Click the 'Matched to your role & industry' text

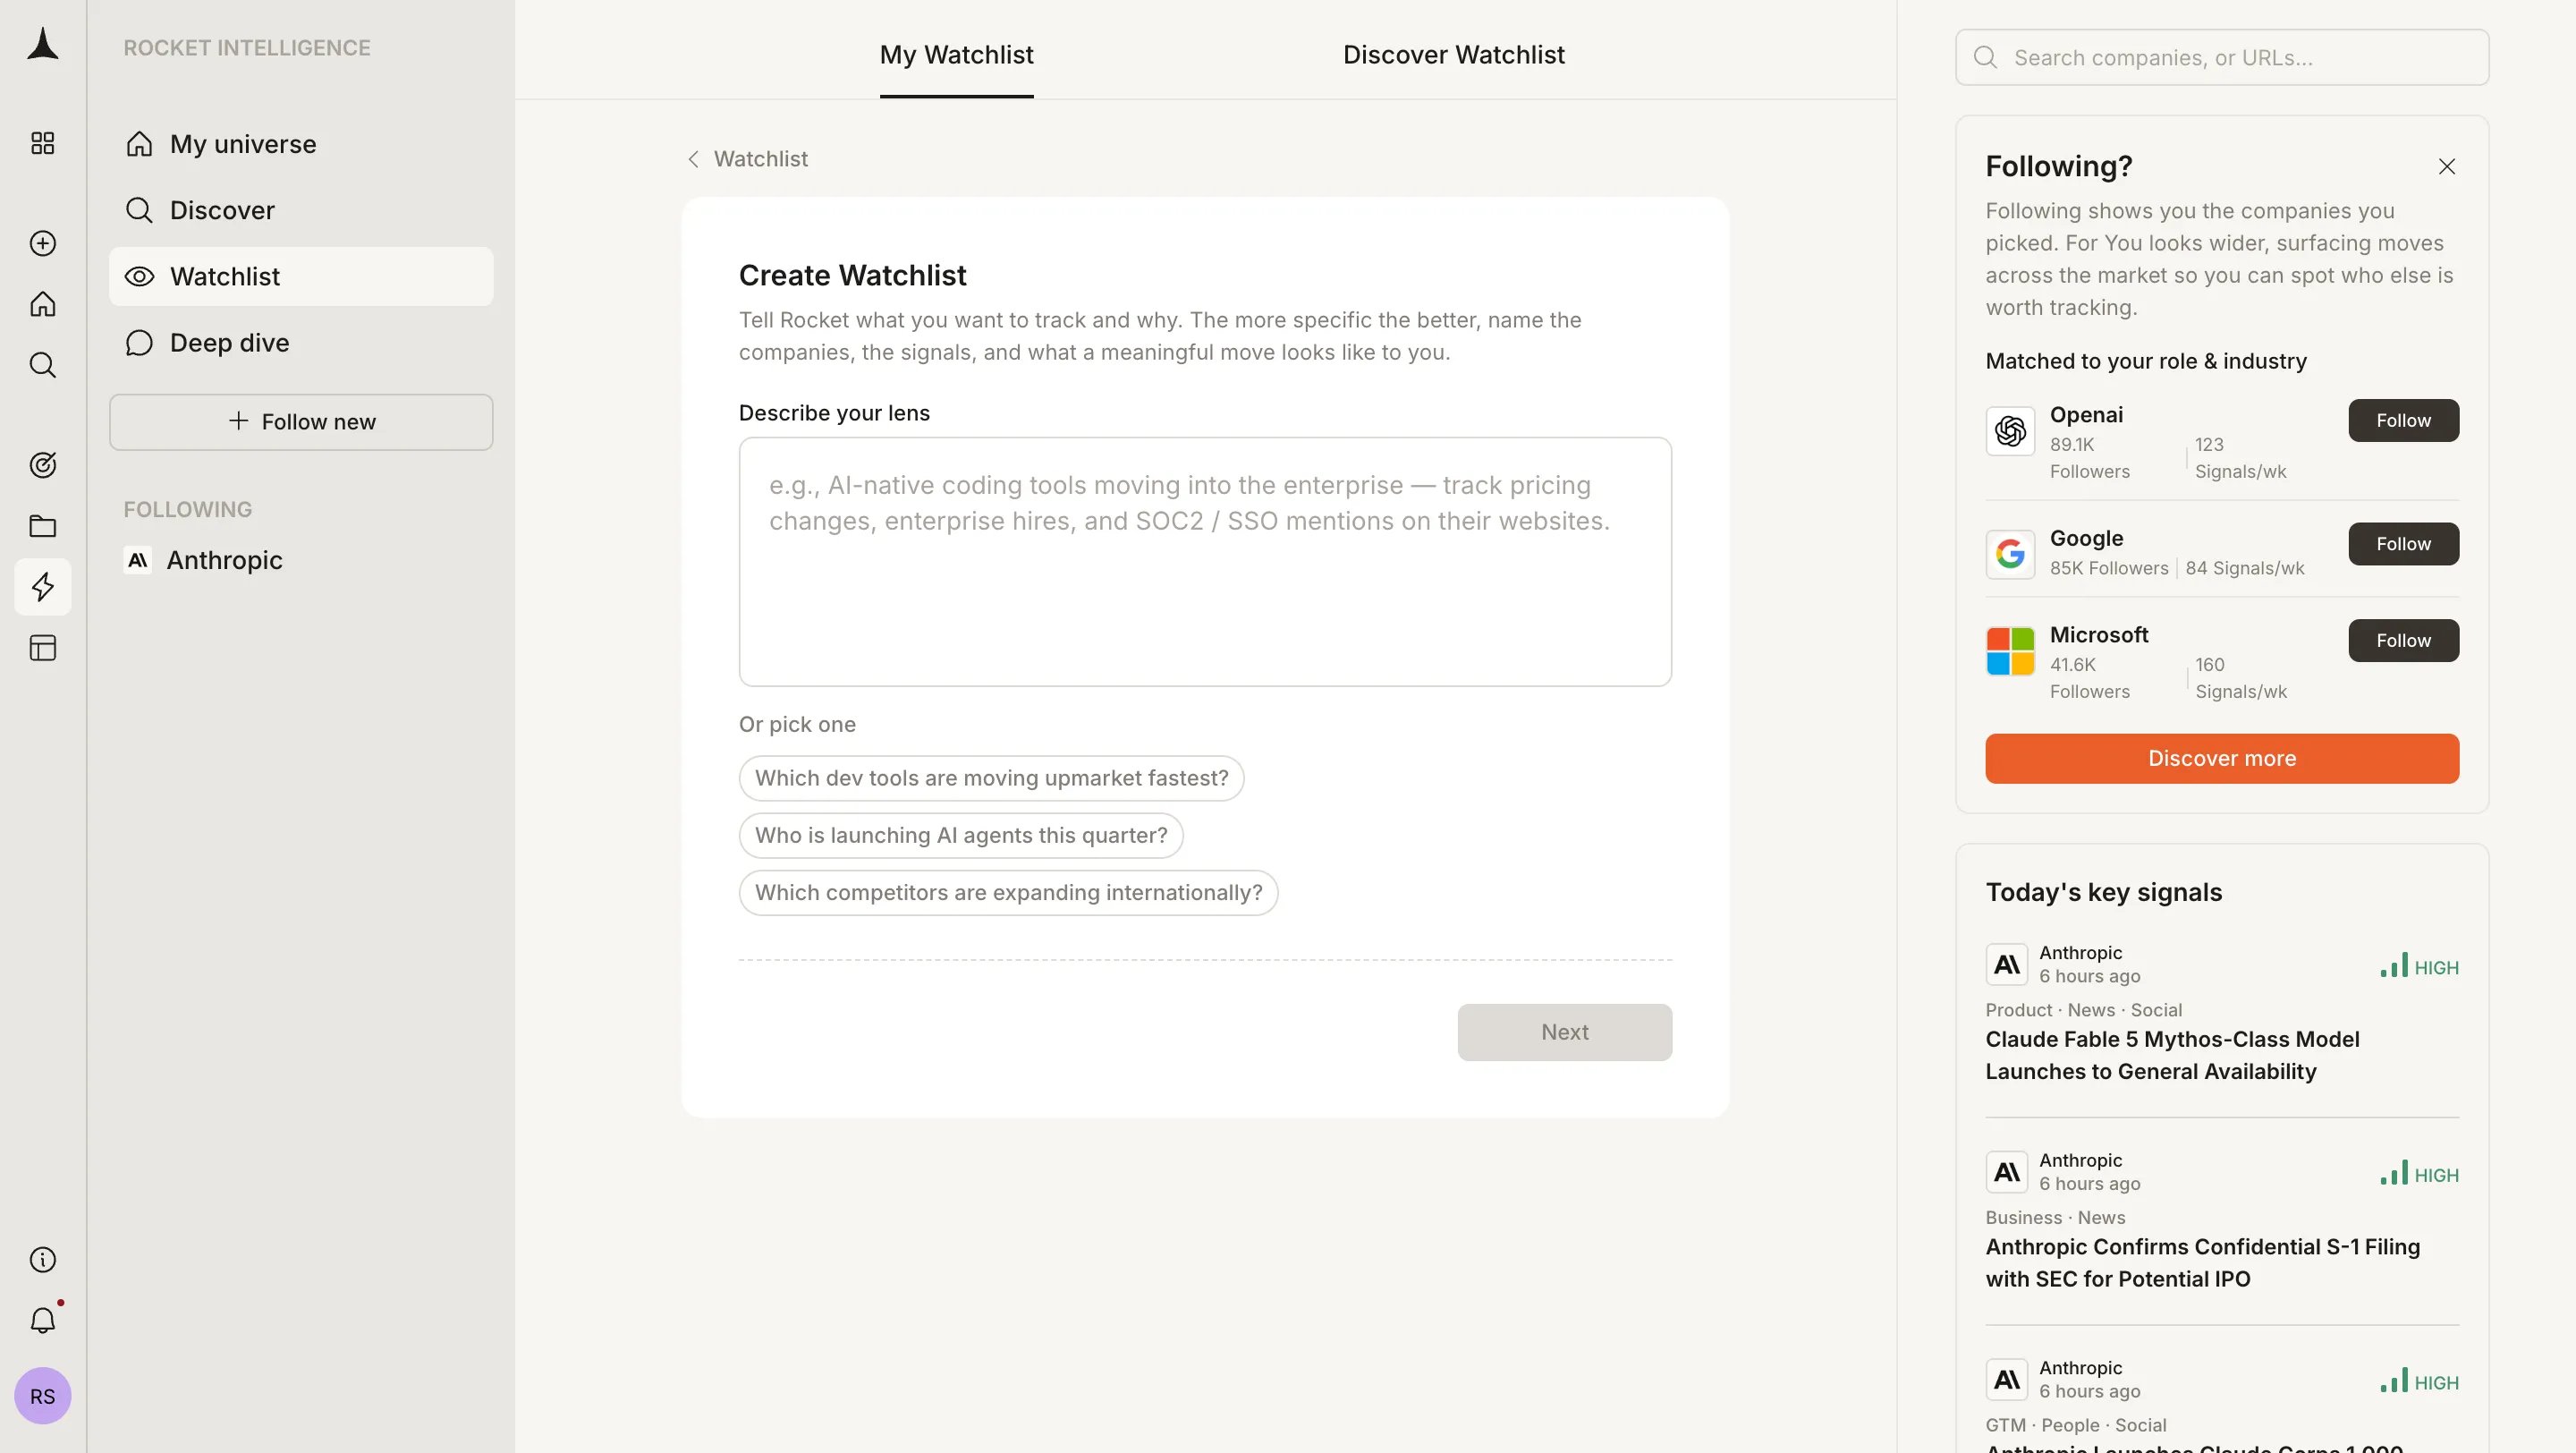[x=2145, y=362]
